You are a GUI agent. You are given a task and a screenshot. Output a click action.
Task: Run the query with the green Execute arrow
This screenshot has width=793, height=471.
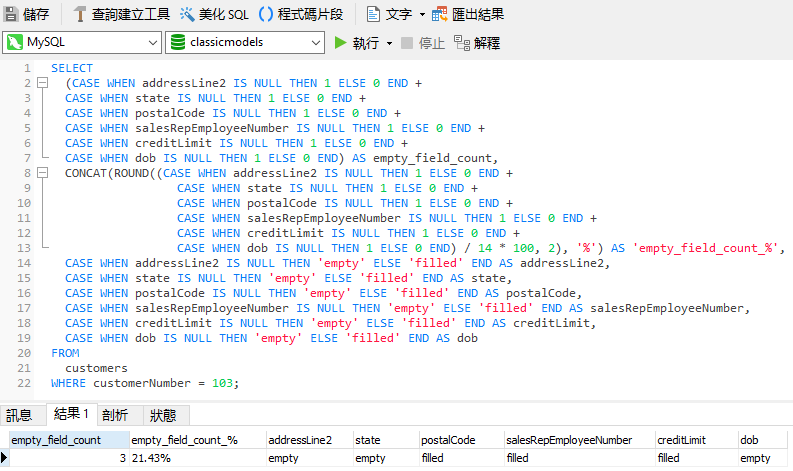tap(341, 43)
